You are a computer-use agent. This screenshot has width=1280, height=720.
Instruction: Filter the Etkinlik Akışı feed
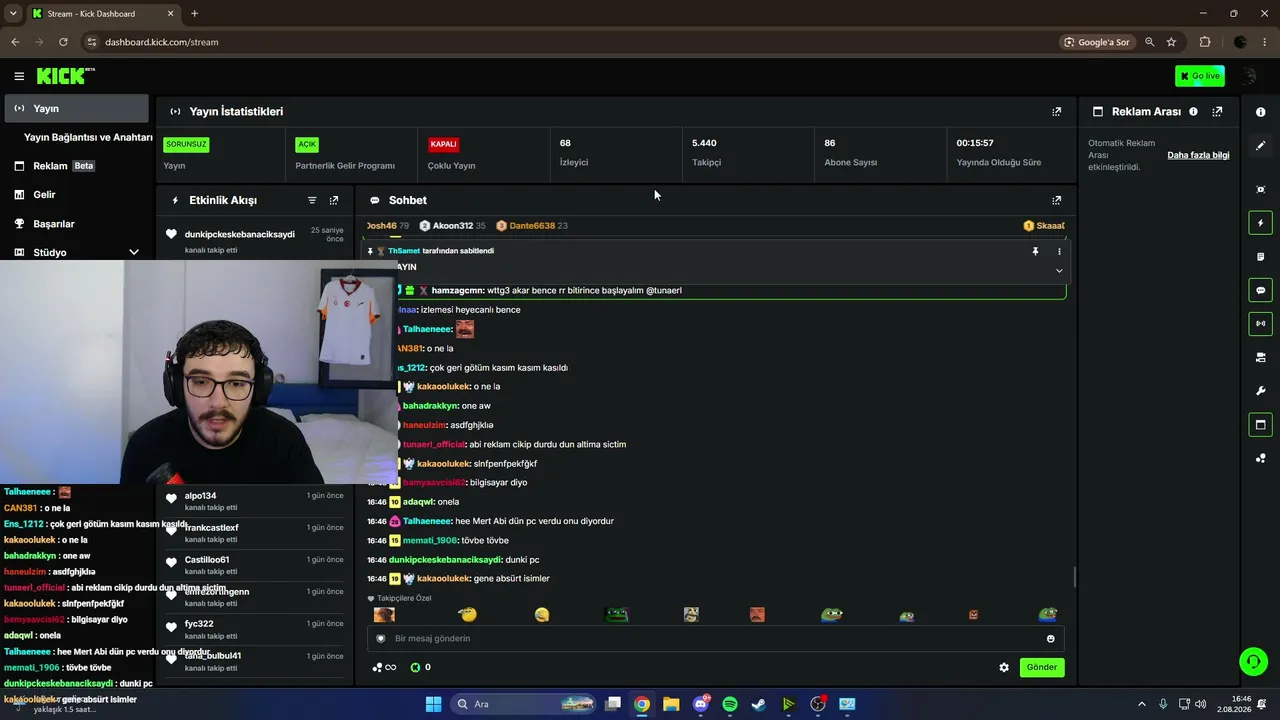312,200
